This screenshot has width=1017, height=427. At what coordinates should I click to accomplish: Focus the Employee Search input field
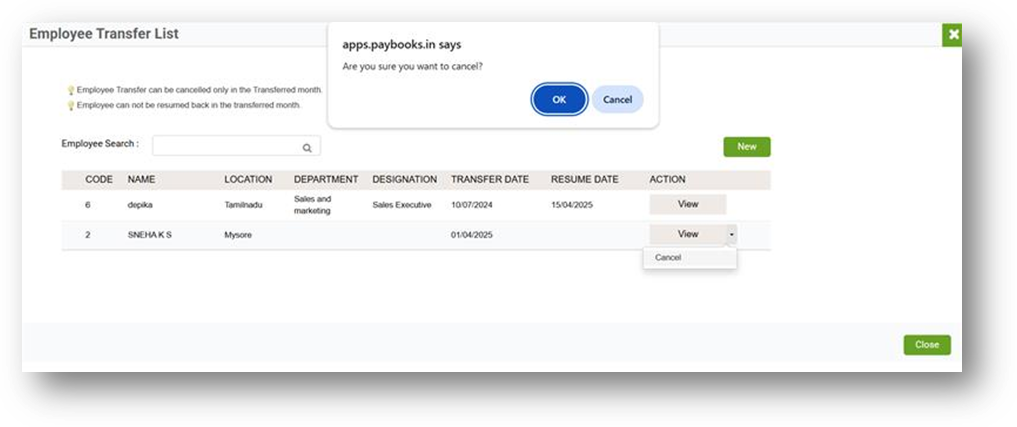[236, 146]
